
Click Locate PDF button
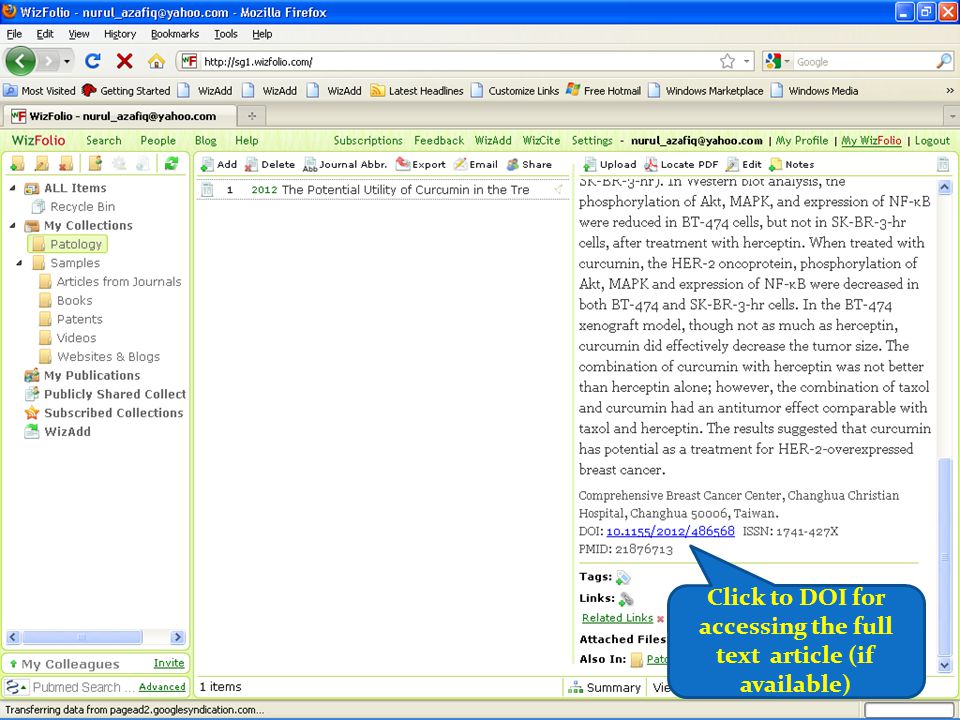tap(681, 164)
